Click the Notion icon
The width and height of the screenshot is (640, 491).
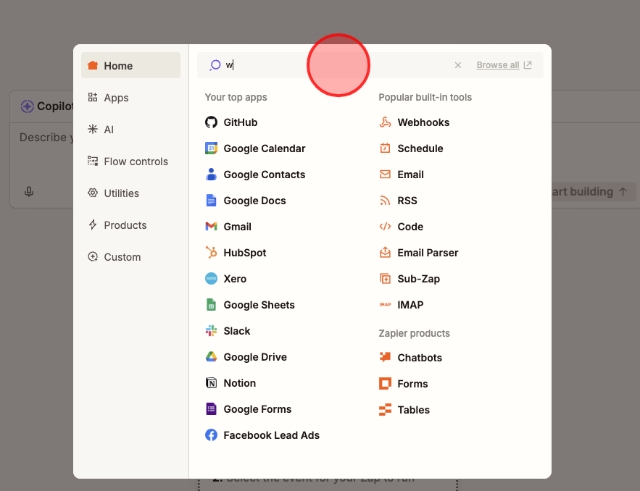(211, 383)
